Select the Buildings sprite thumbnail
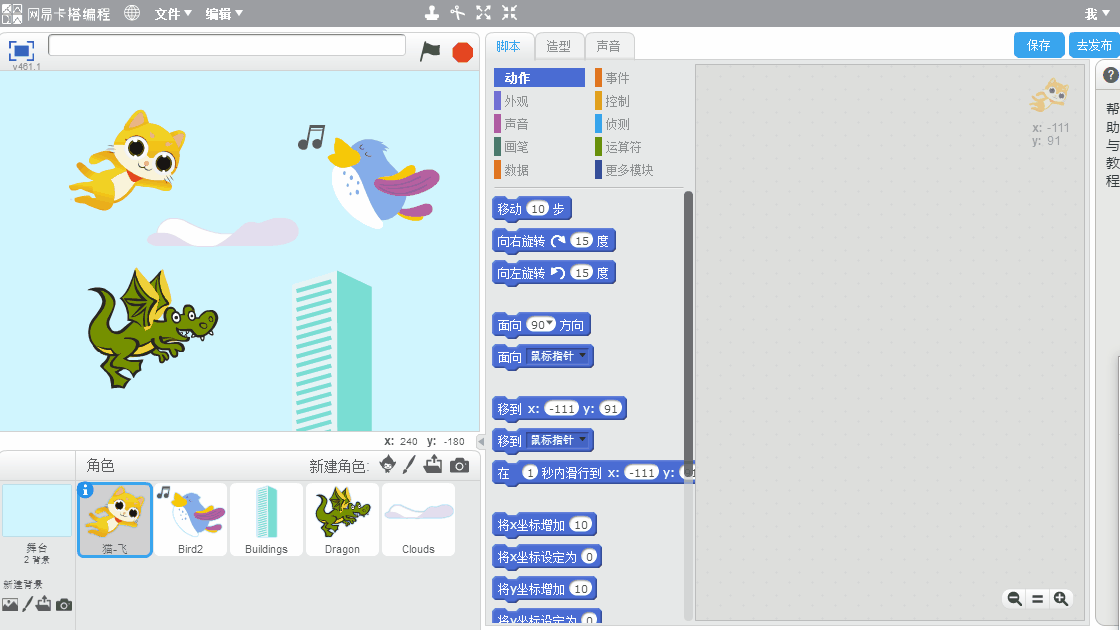 point(266,519)
